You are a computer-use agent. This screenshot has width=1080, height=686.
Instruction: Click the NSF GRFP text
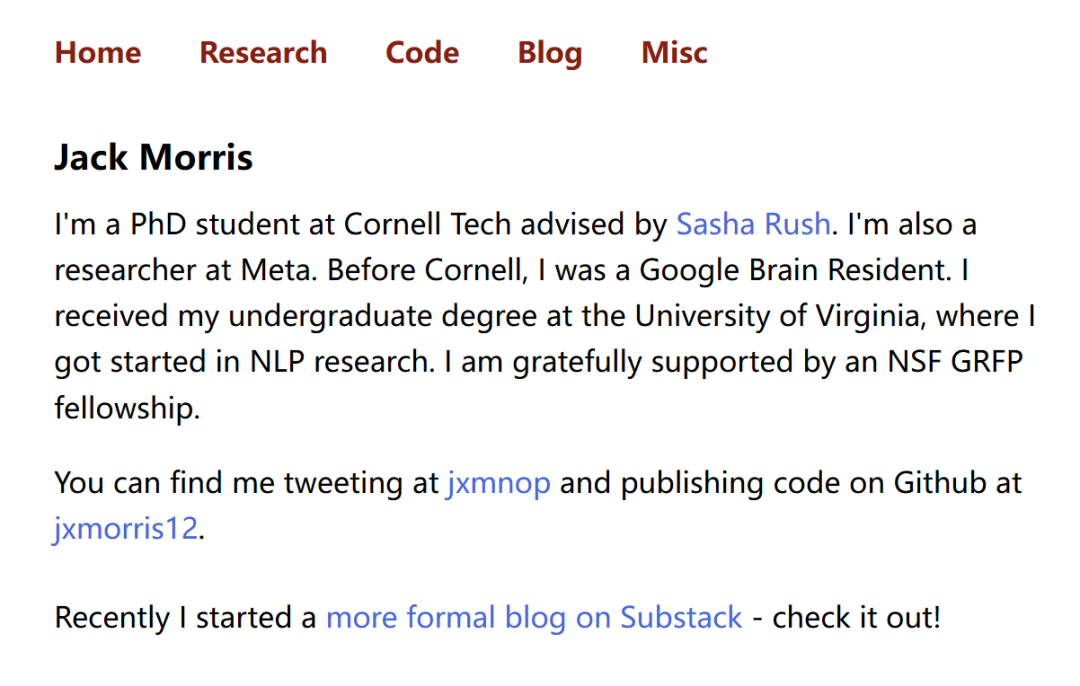coord(958,363)
